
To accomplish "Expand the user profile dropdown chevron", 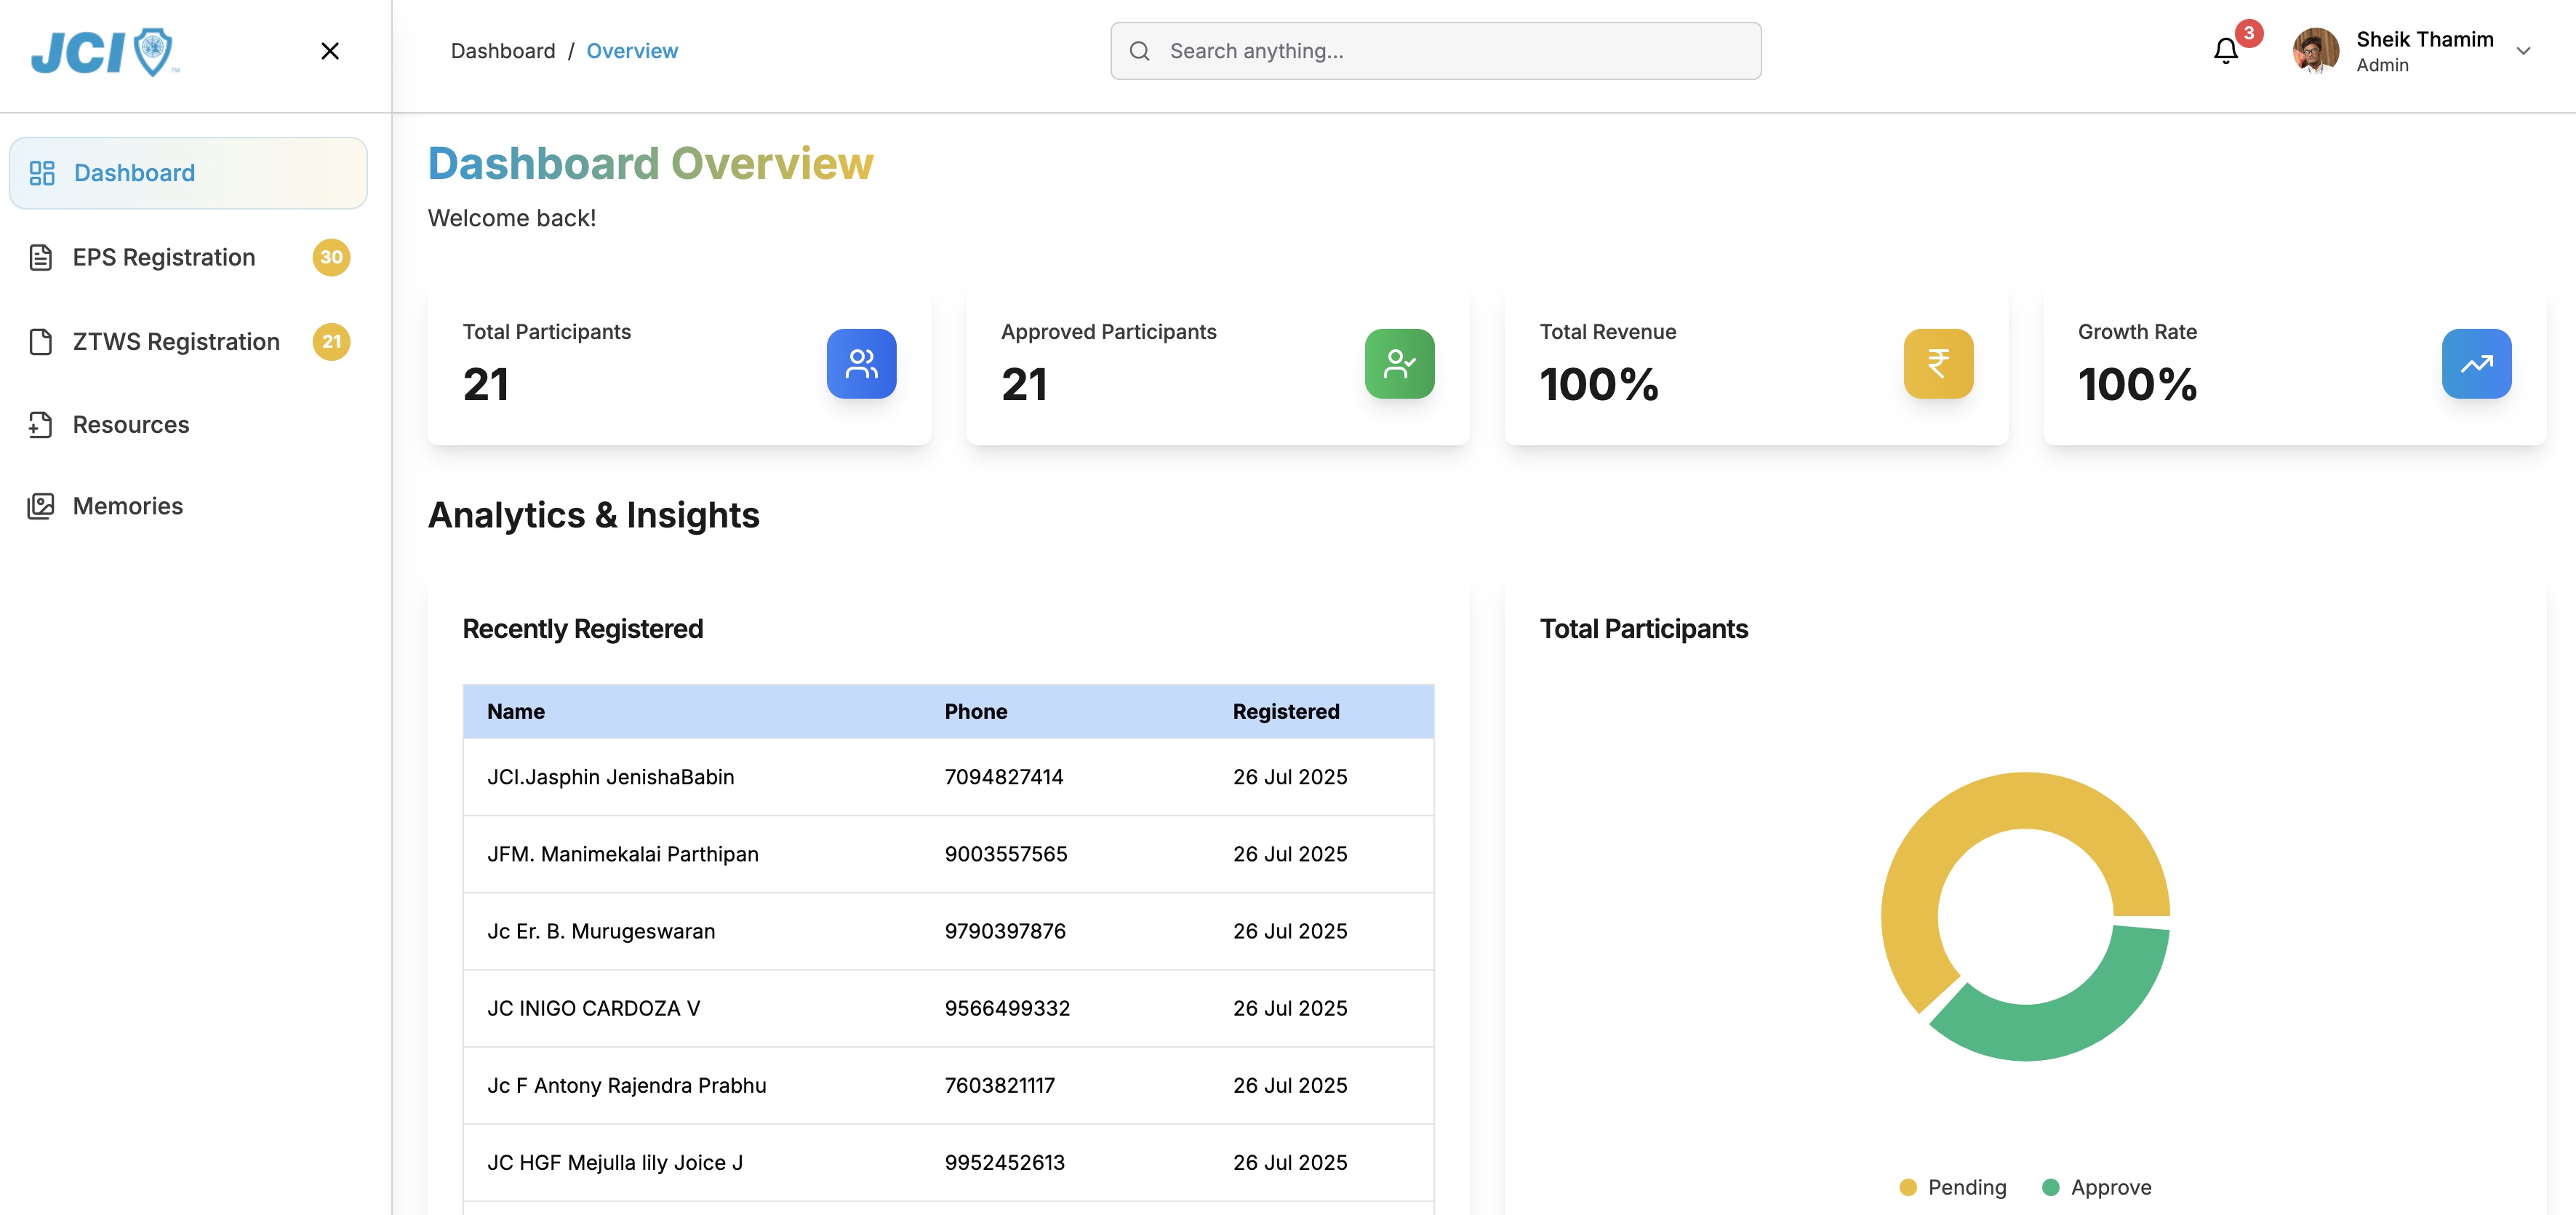I will pyautogui.click(x=2523, y=51).
